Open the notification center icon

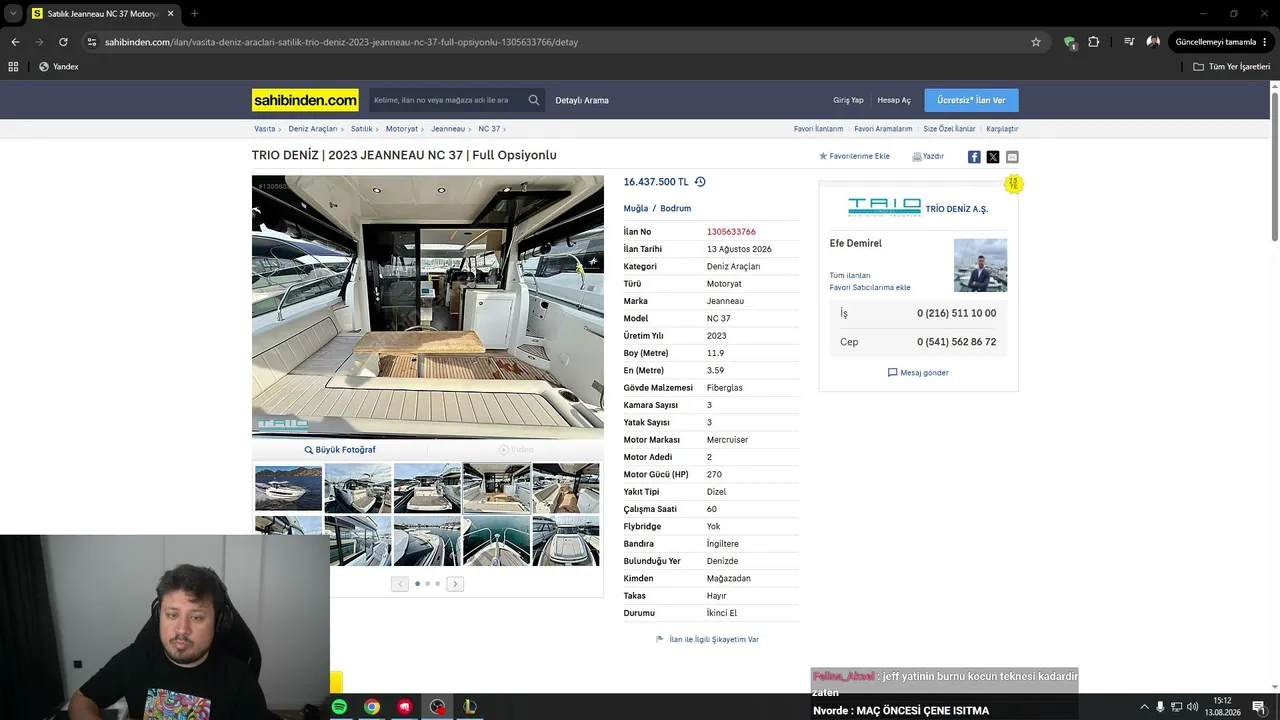[x=1259, y=707]
